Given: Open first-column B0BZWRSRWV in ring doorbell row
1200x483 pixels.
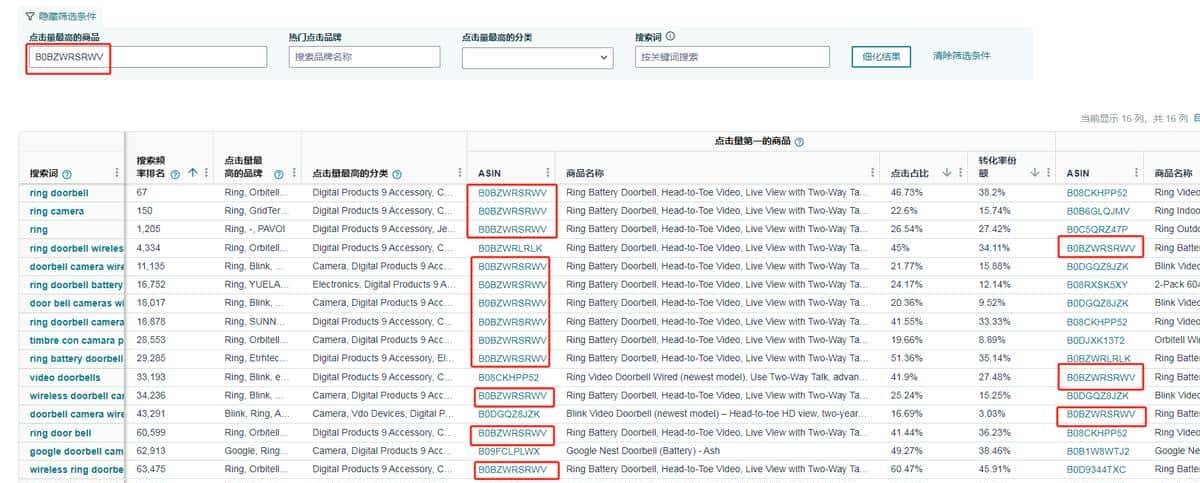Looking at the screenshot, I should [512, 193].
